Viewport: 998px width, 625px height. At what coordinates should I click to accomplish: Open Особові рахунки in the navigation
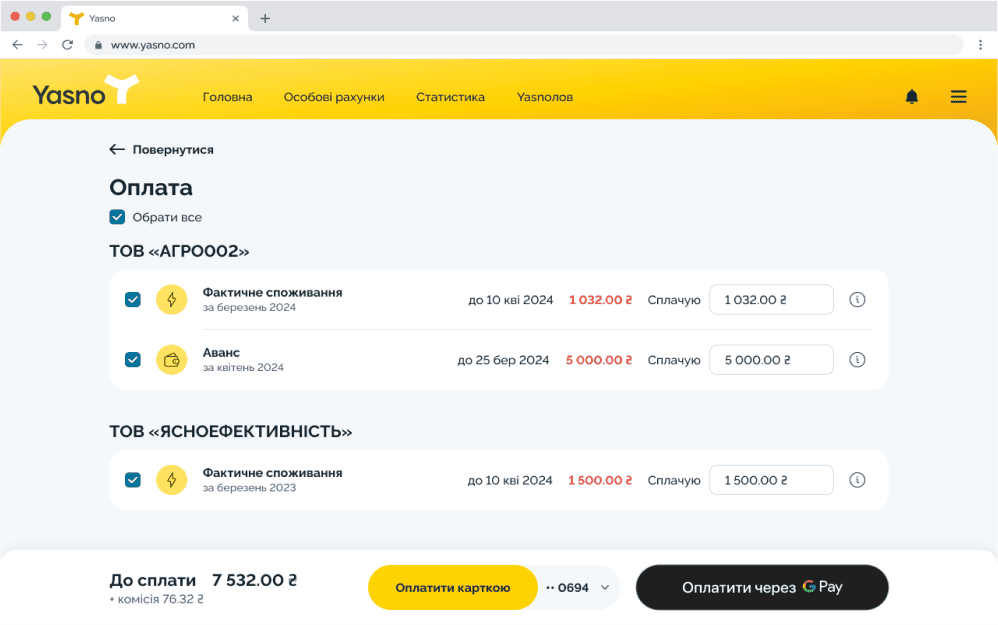pos(334,97)
